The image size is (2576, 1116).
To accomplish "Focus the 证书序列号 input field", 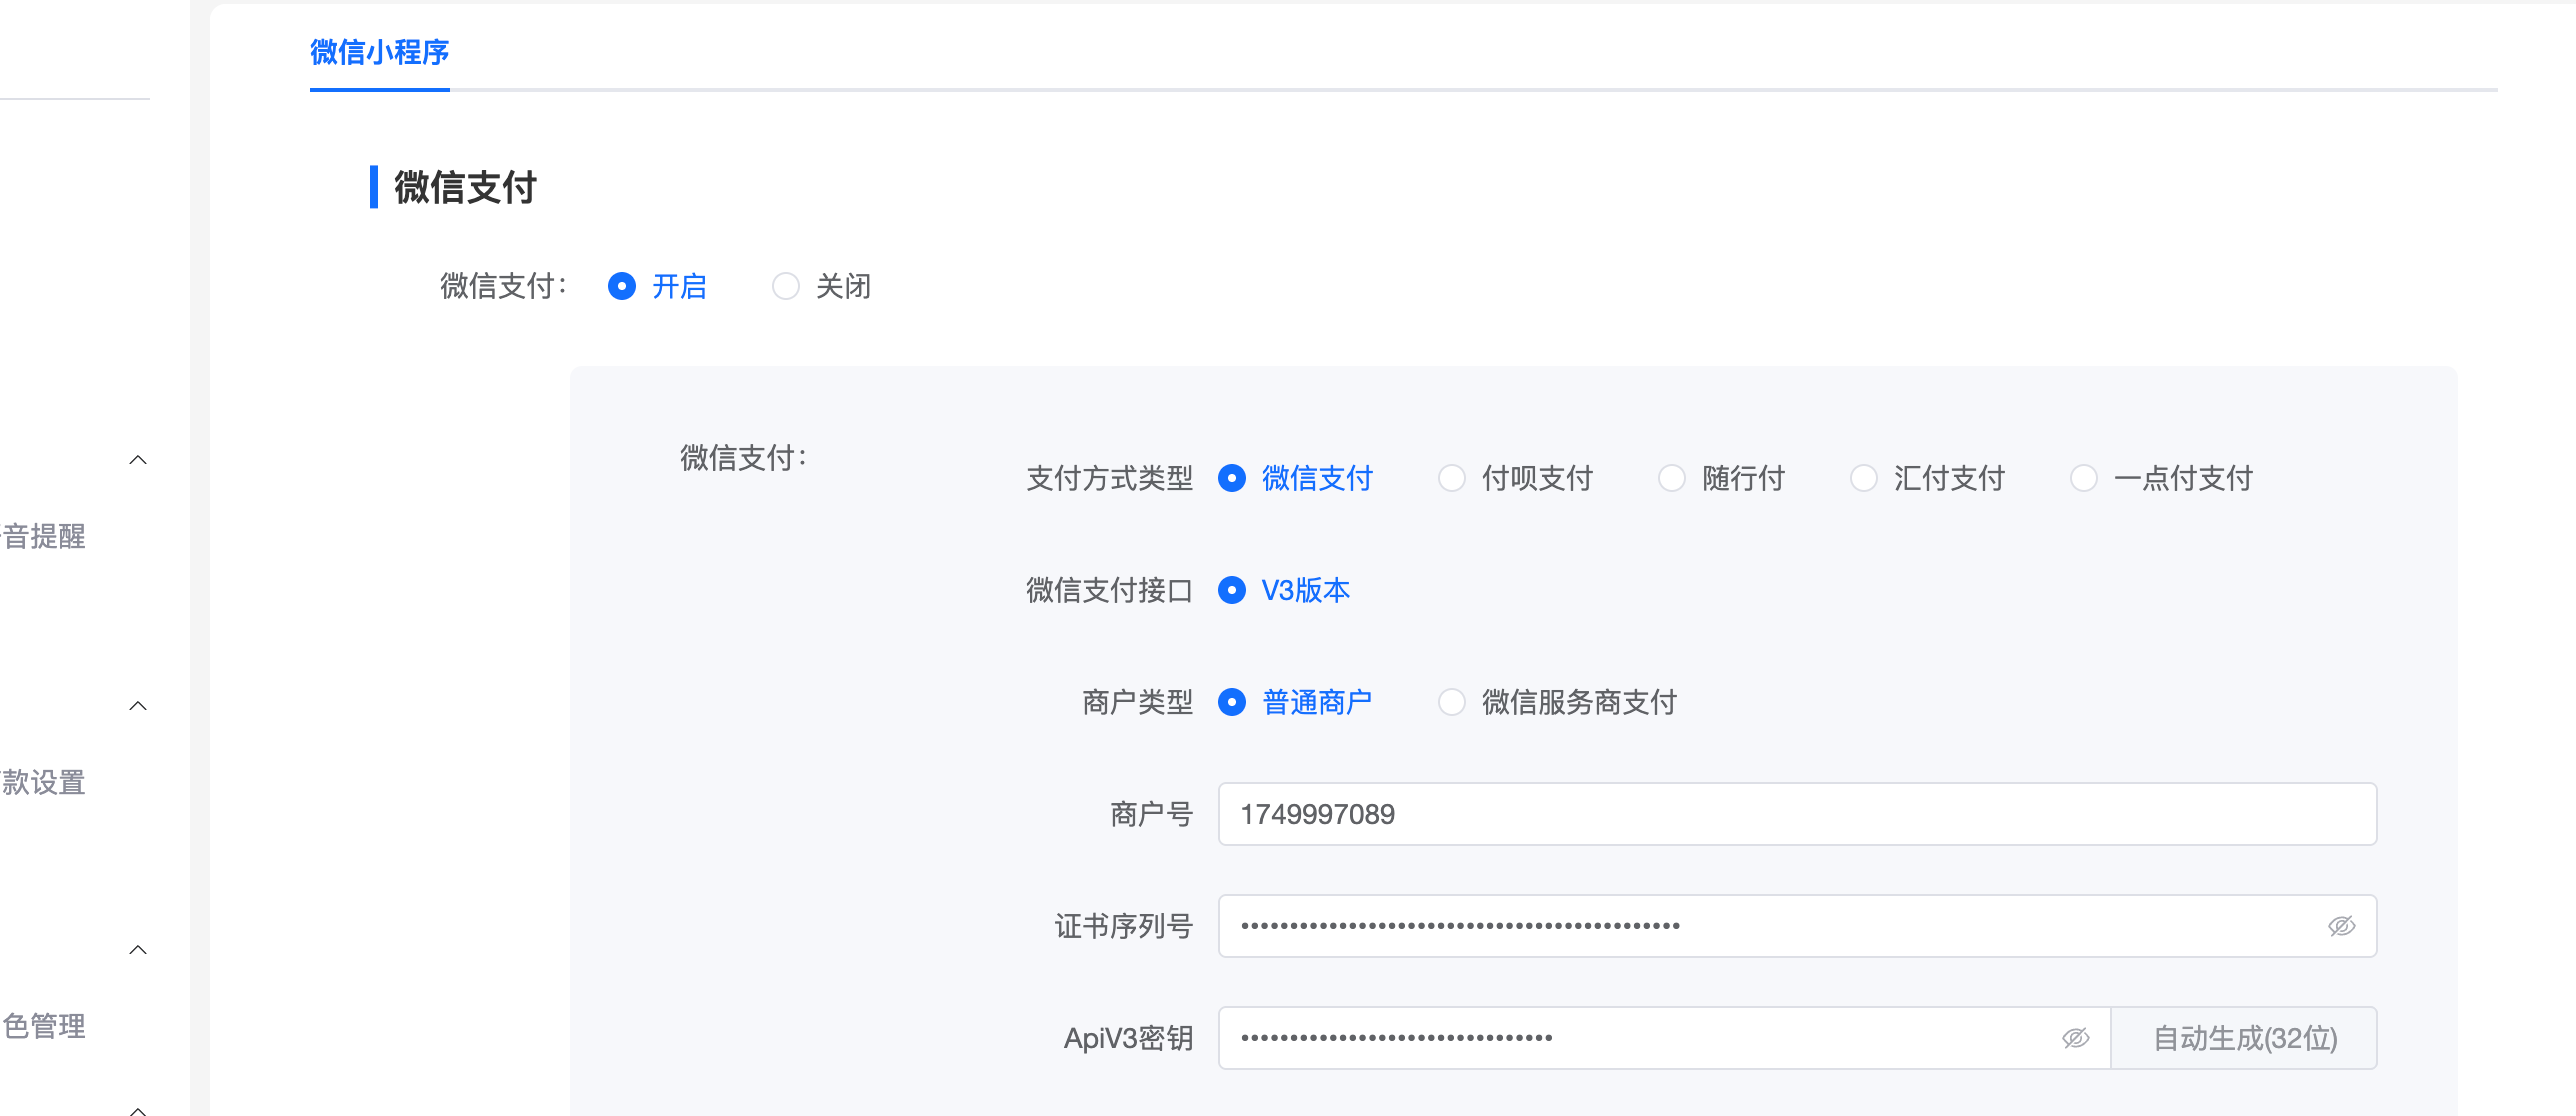I will pyautogui.click(x=1797, y=926).
